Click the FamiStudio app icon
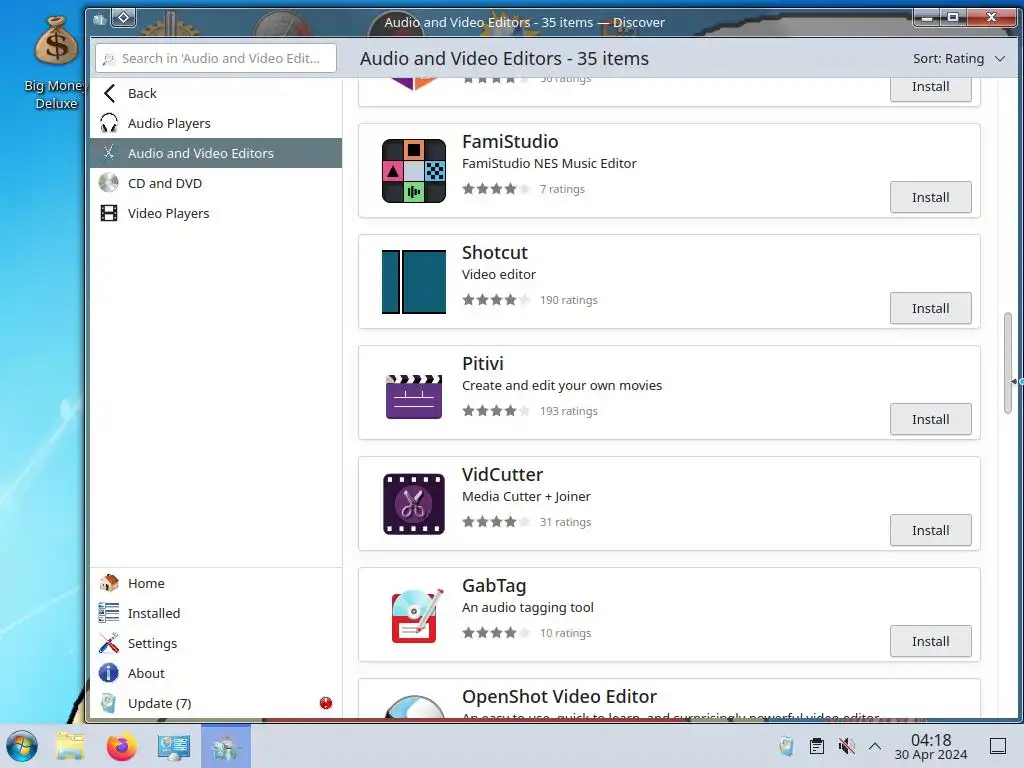Viewport: 1024px width, 768px height. tap(413, 170)
